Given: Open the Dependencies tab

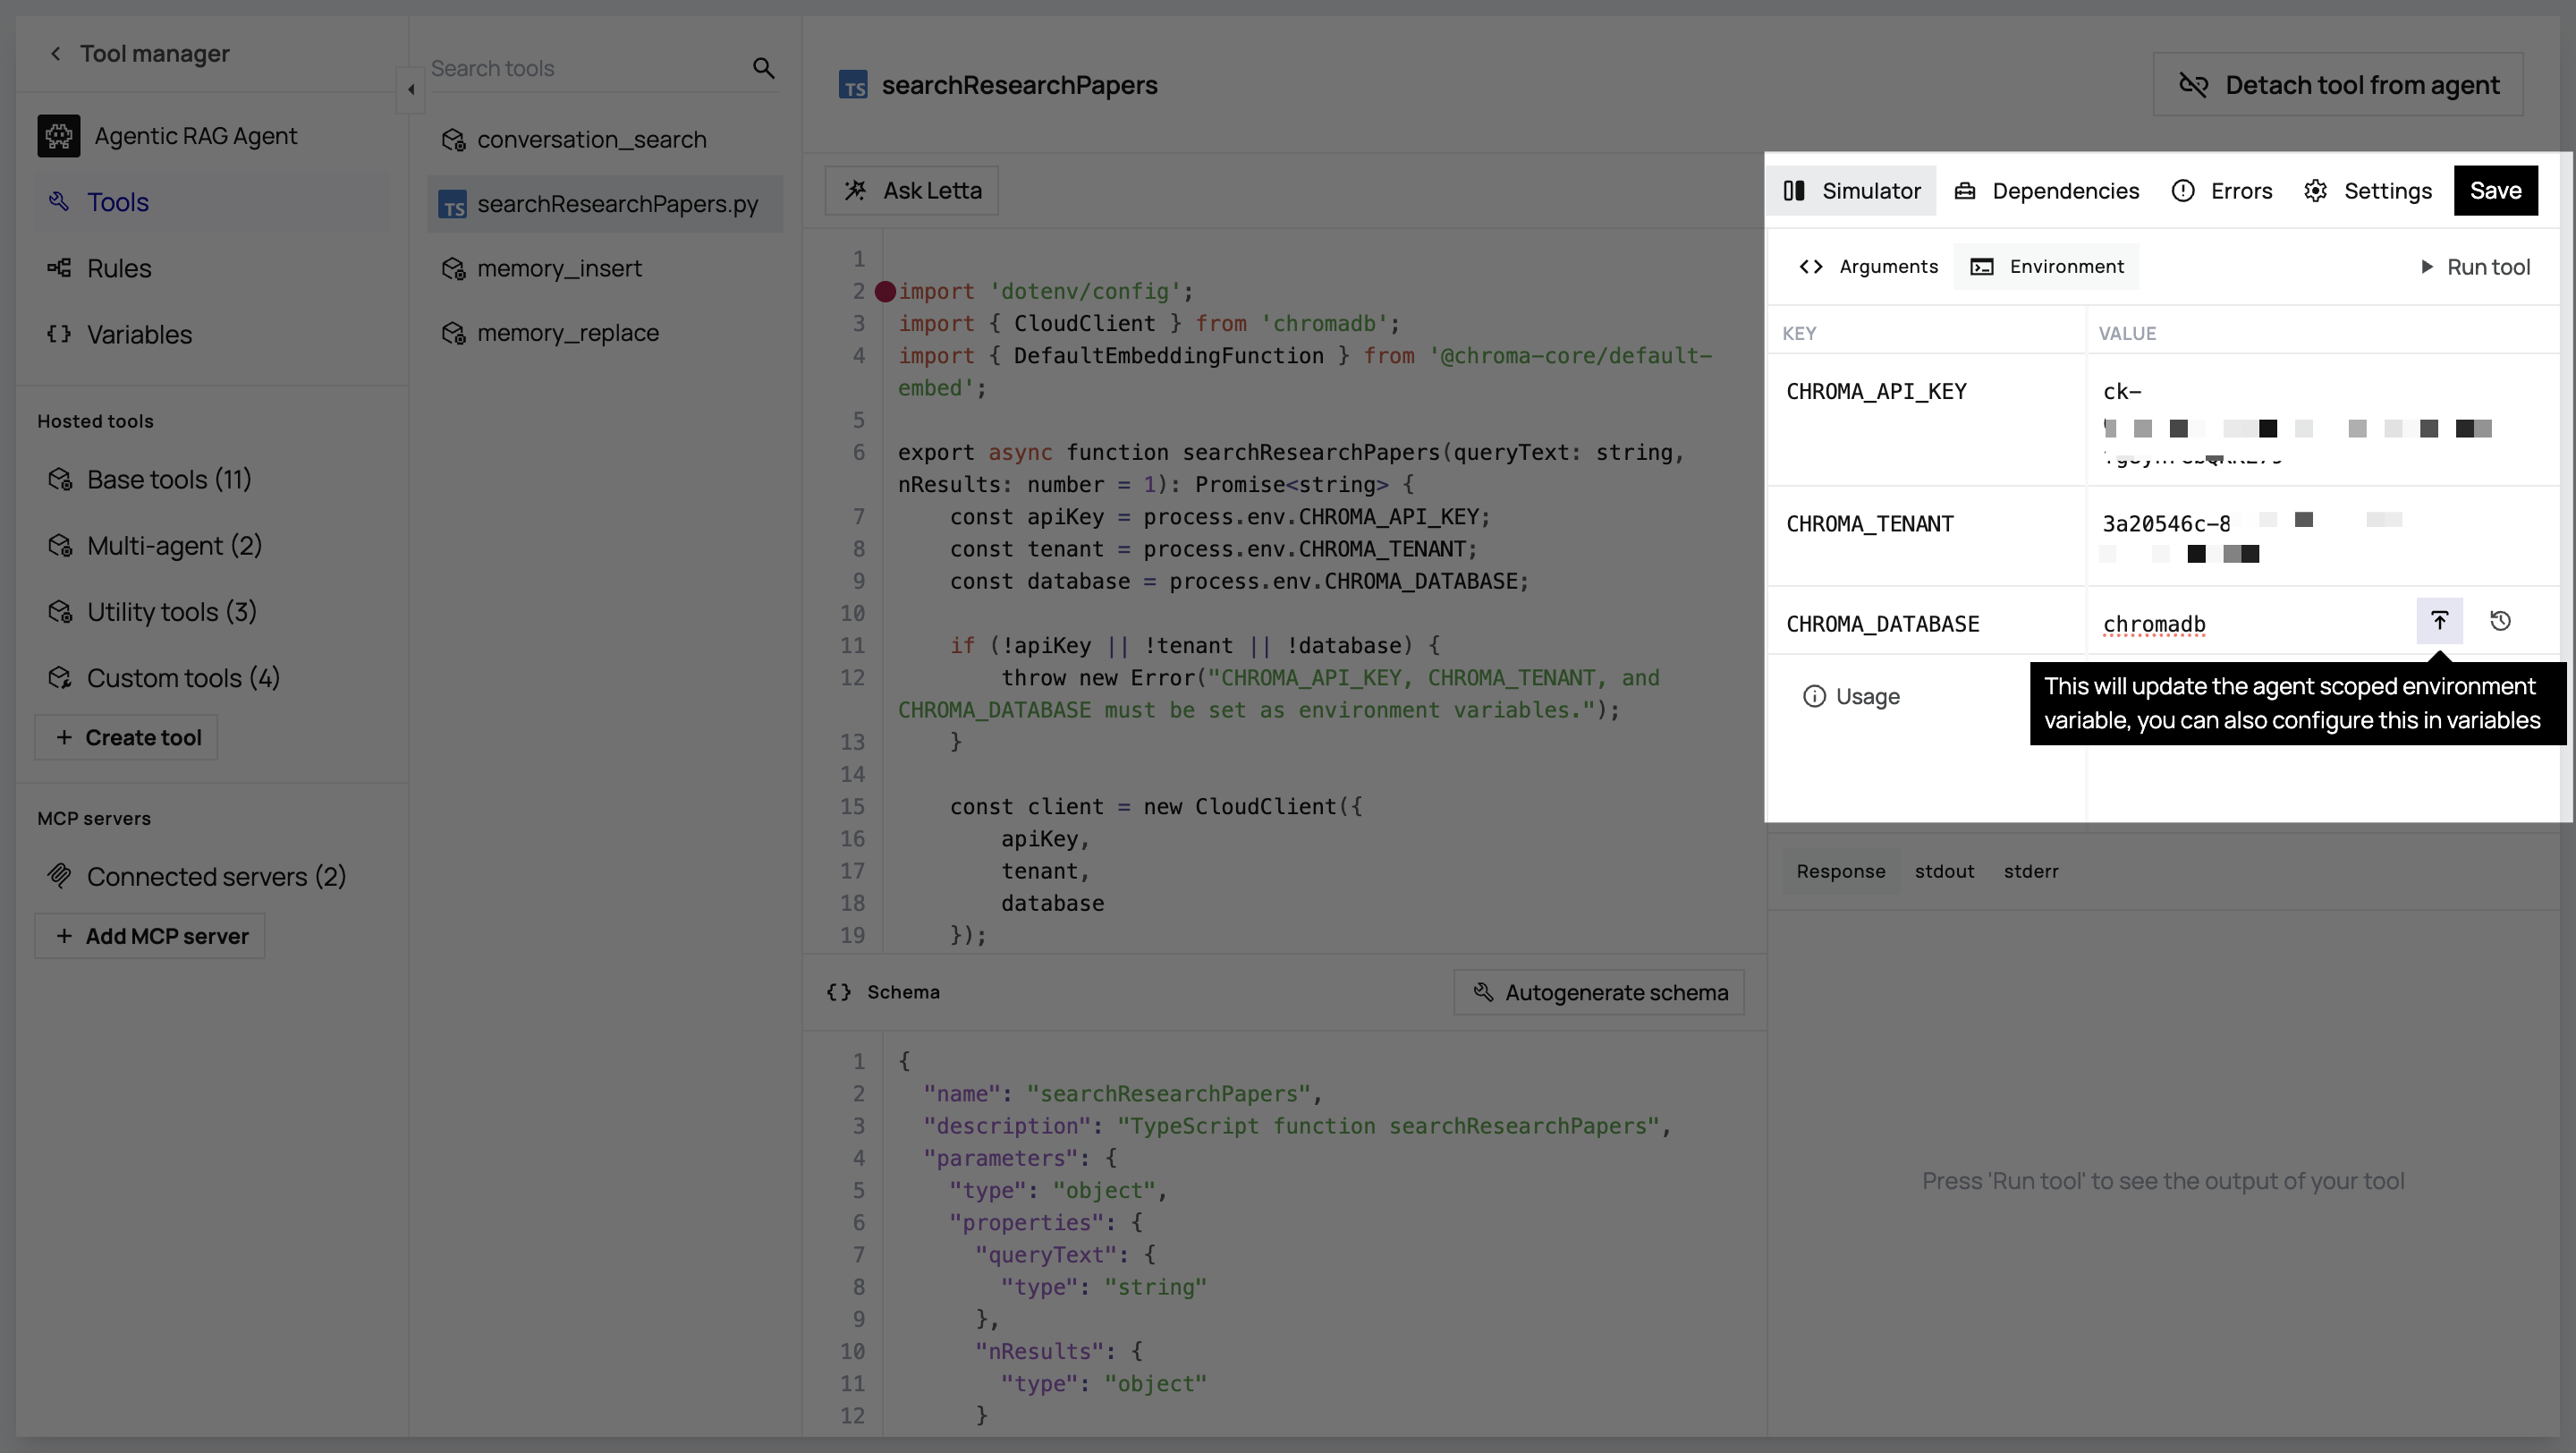Looking at the screenshot, I should tap(2046, 191).
